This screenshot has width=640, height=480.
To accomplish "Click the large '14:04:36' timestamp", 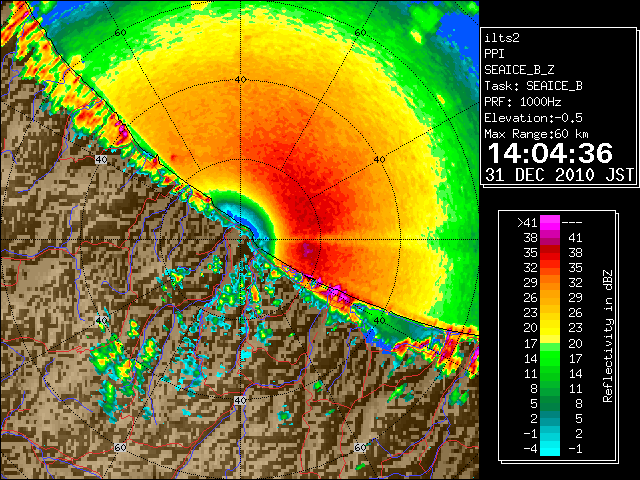I will tap(550, 153).
